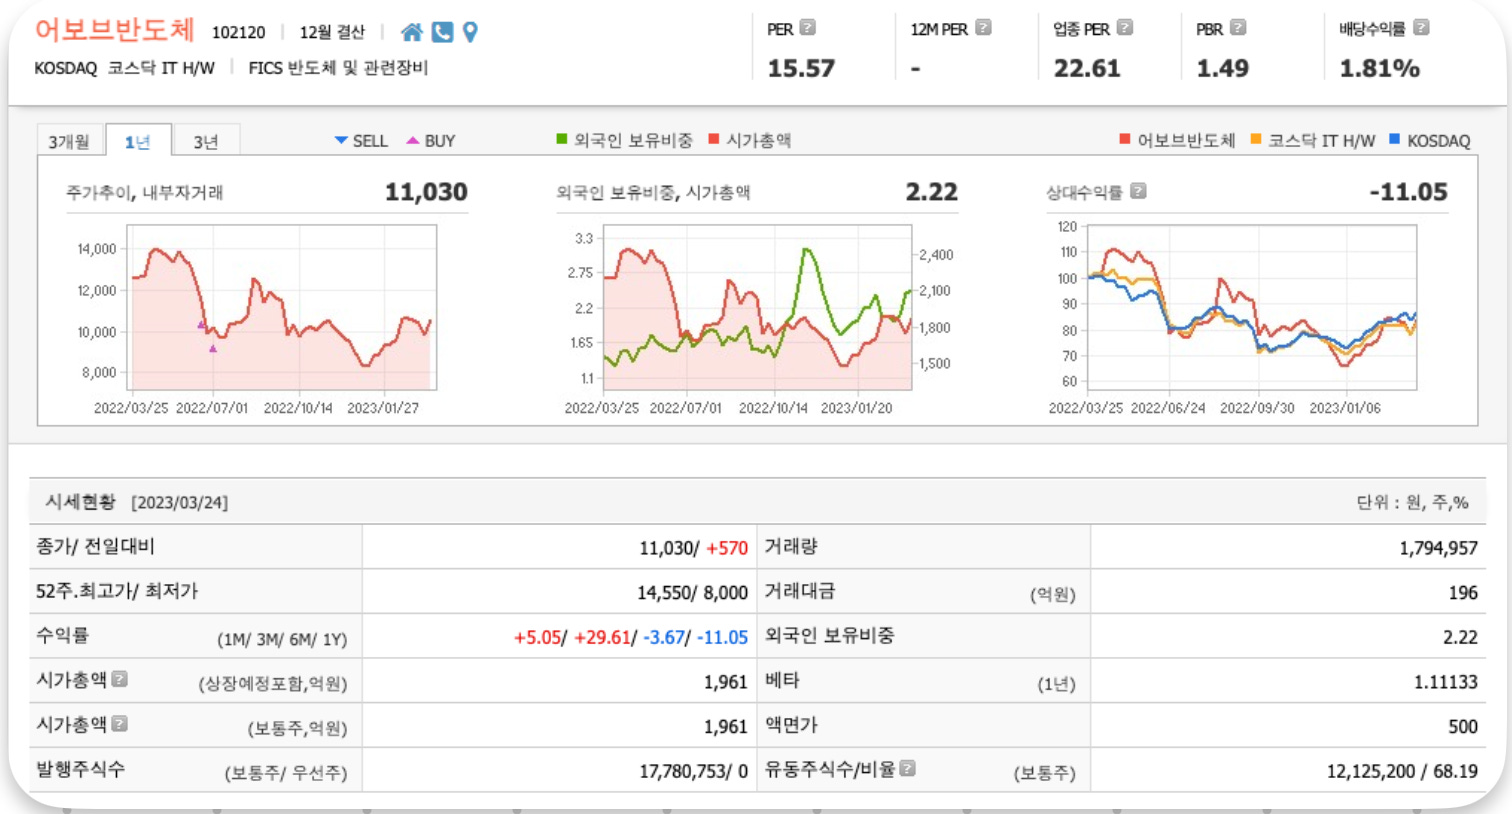Click the 시세현황 [2023/03/24] header

137,502
